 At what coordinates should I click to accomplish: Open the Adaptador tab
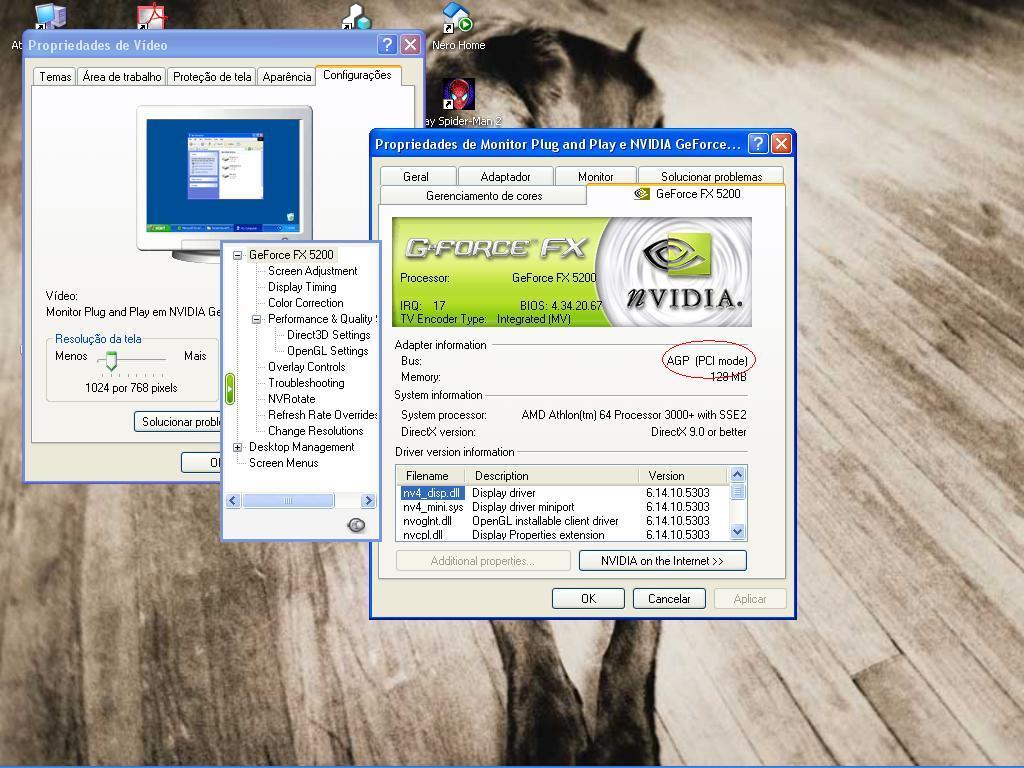[x=505, y=176]
